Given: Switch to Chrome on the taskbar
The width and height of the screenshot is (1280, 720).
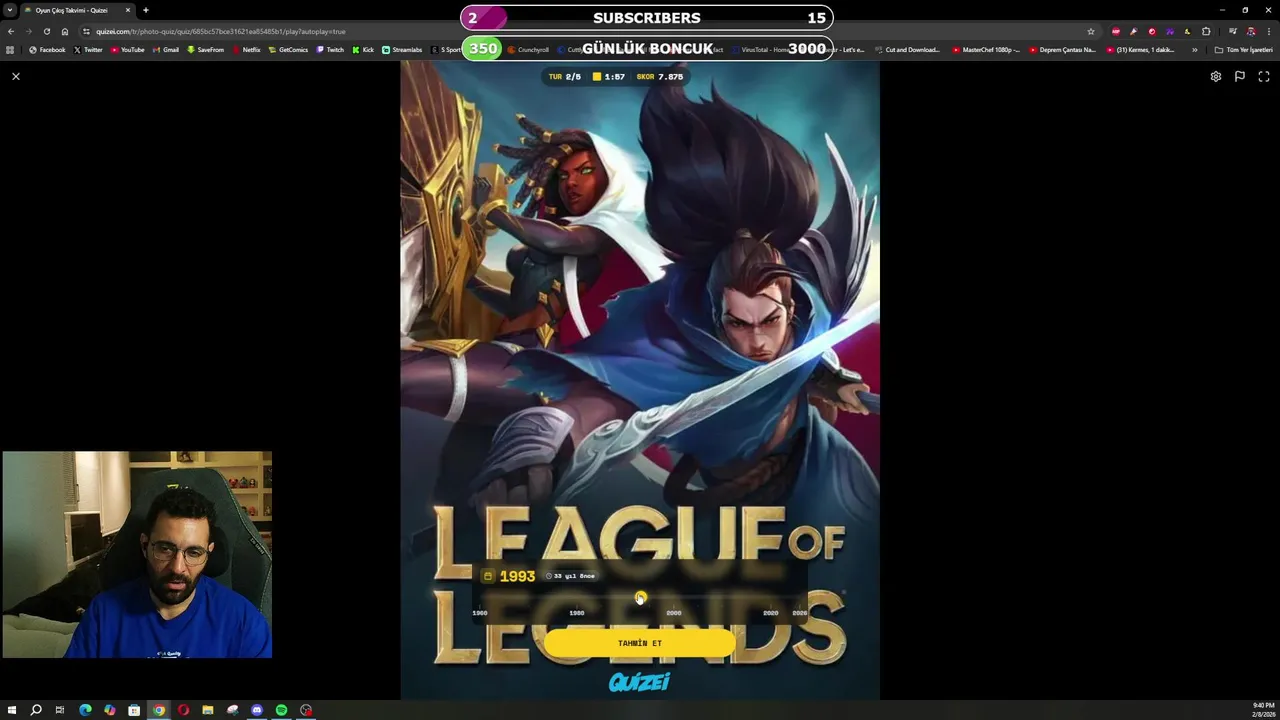Looking at the screenshot, I should click(x=158, y=710).
